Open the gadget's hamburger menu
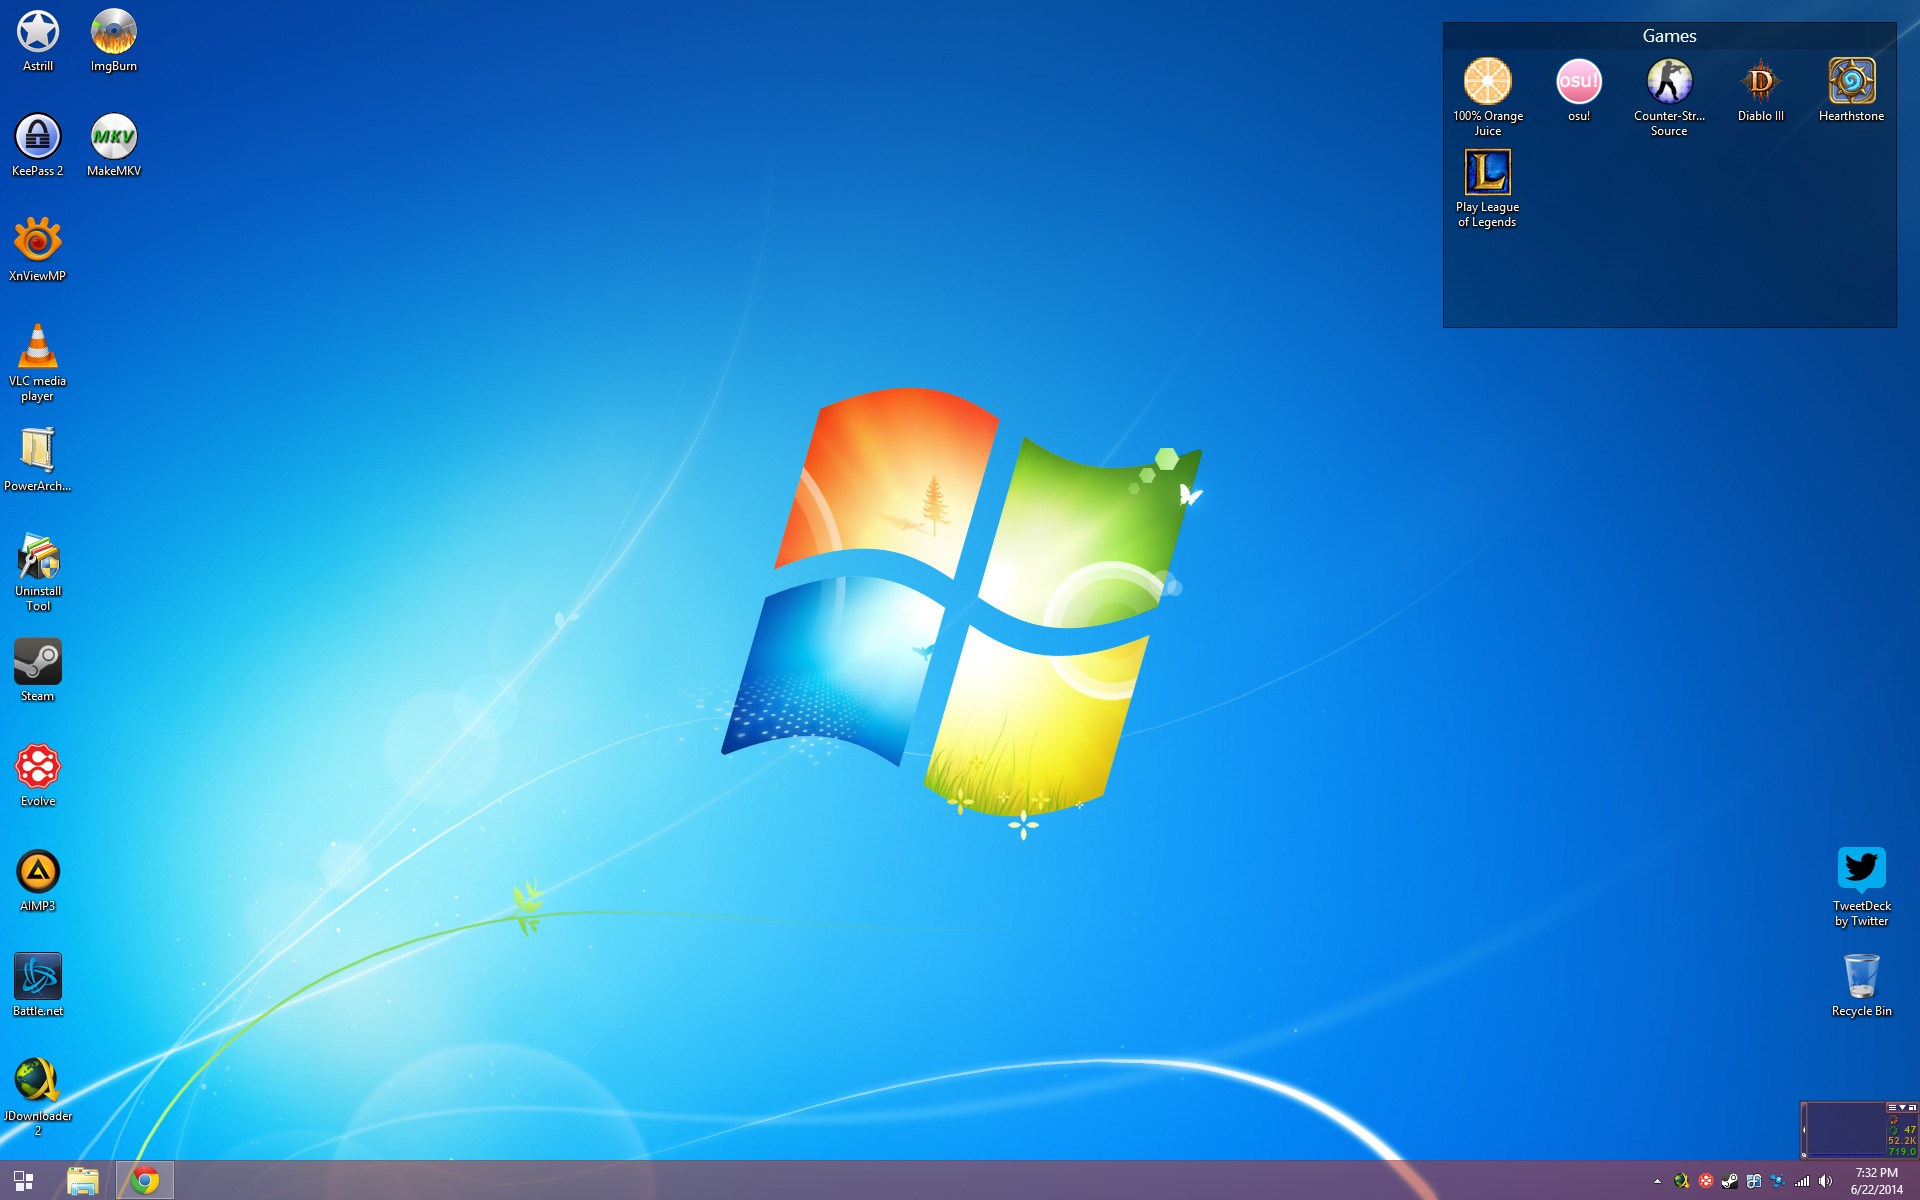 tap(1891, 1107)
